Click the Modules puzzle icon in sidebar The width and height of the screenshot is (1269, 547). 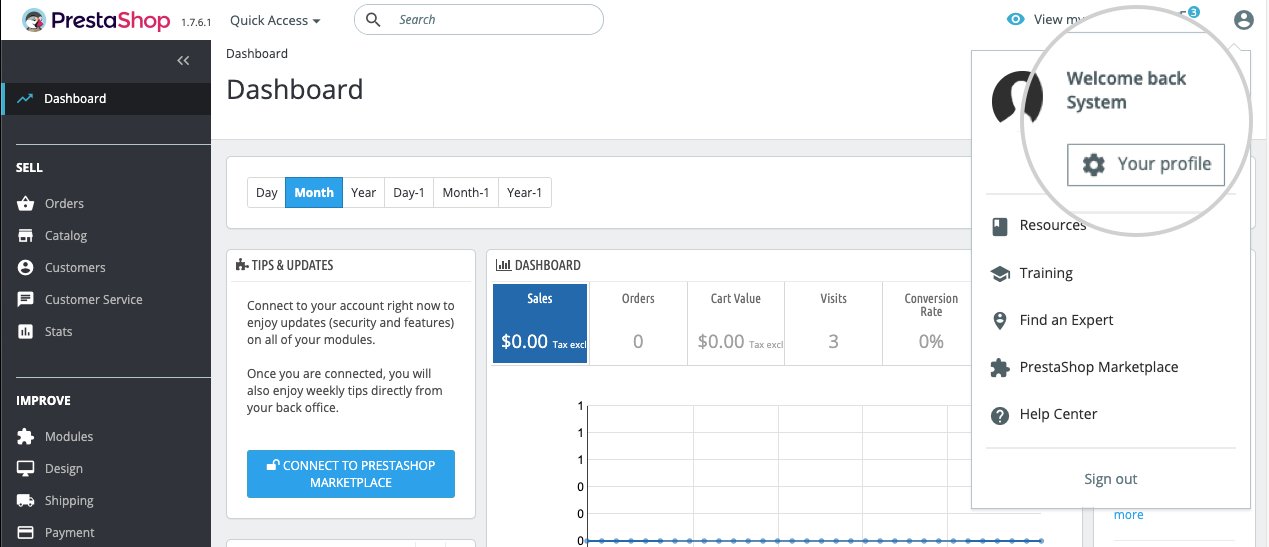[25, 436]
